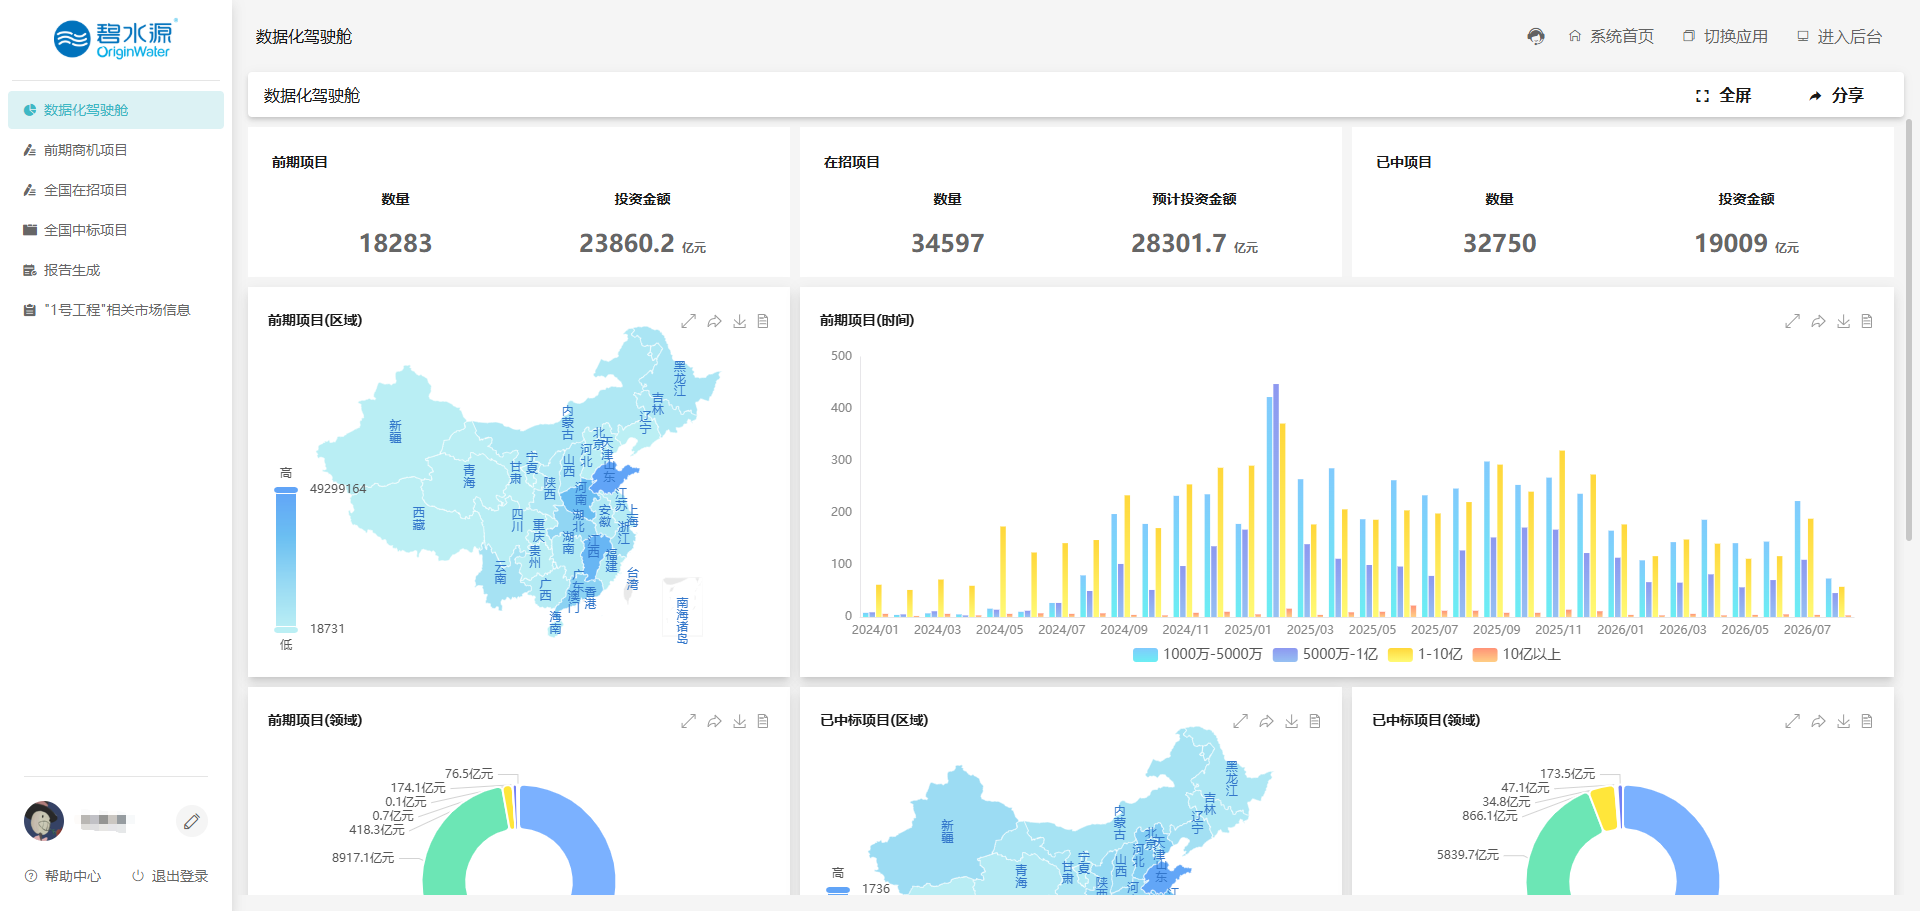Viewport: 1920px width, 911px height.
Task: Download the 前期项目(区域) map chart
Action: 740,321
